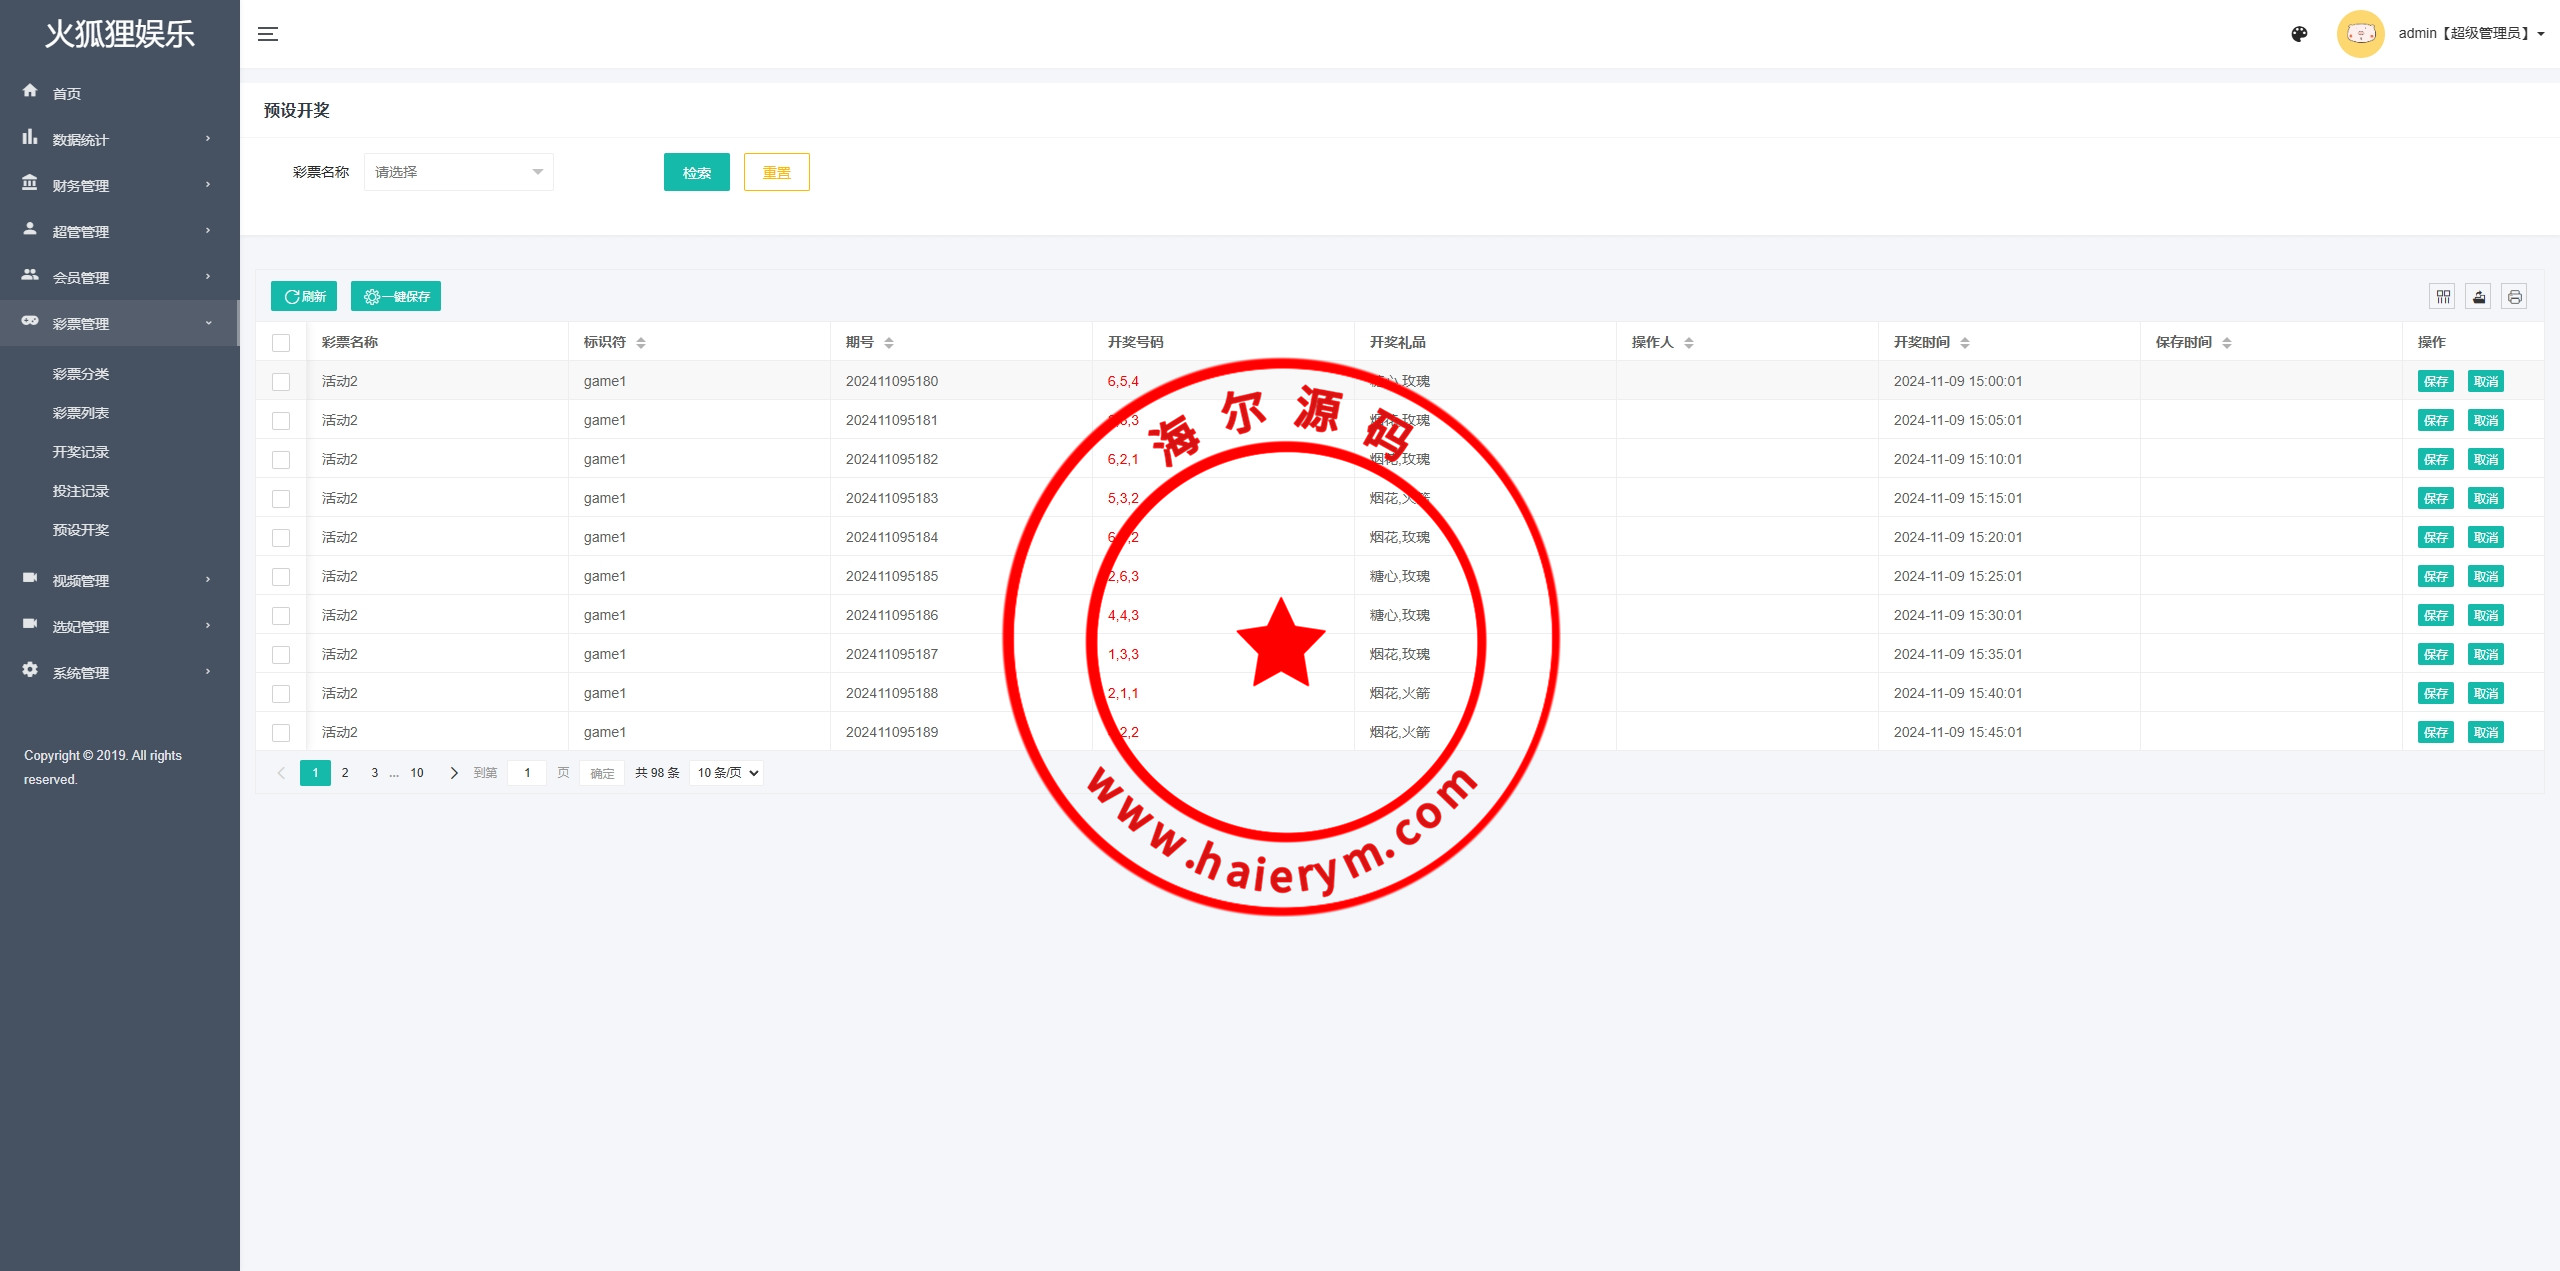
Task: Check the select-all header checkbox
Action: tap(281, 343)
